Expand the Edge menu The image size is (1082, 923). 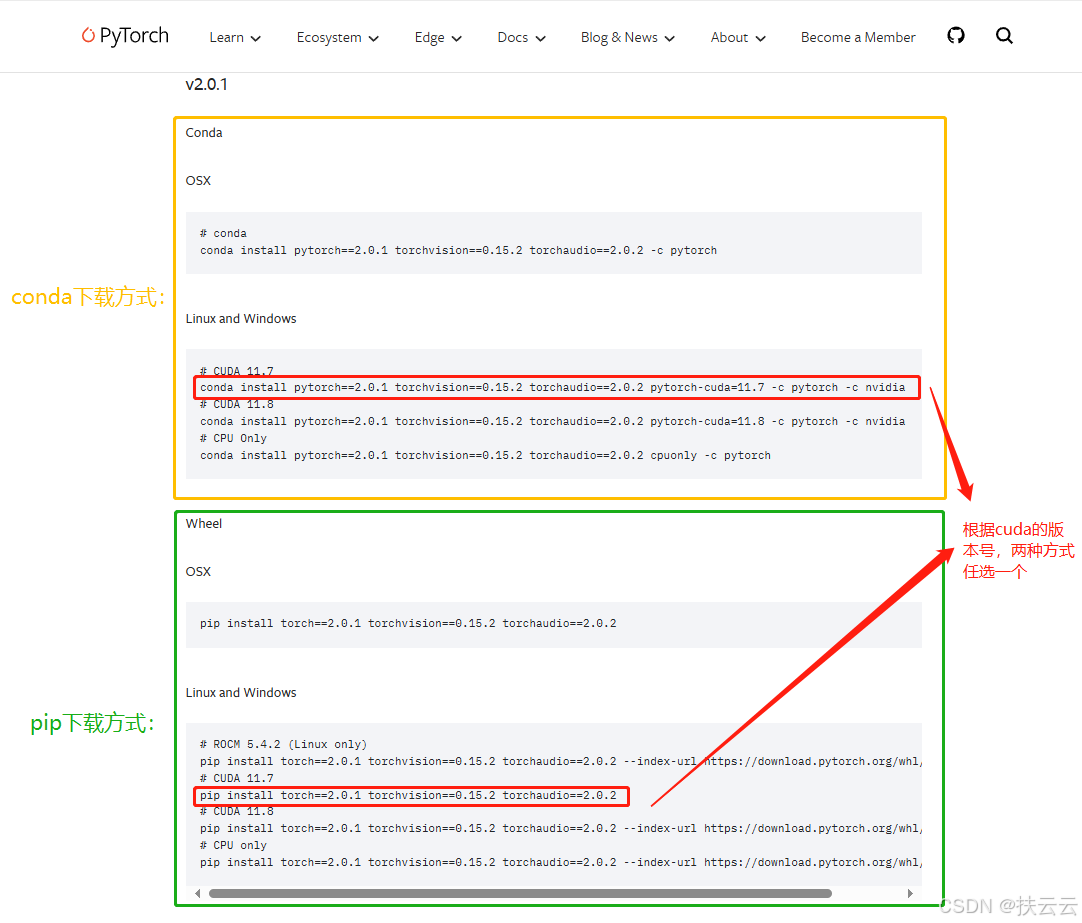tap(437, 37)
